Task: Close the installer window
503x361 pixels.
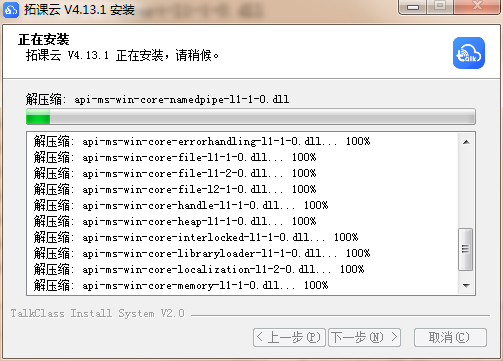Action: pyautogui.click(x=477, y=6)
